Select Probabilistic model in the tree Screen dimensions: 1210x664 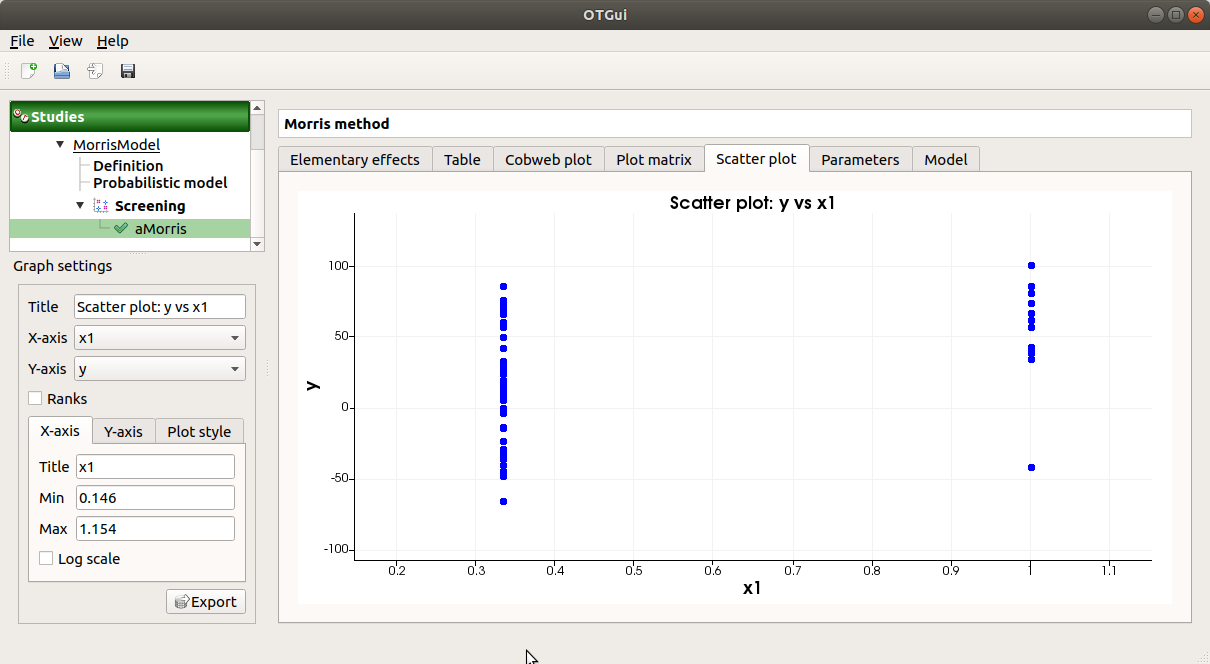coord(160,183)
